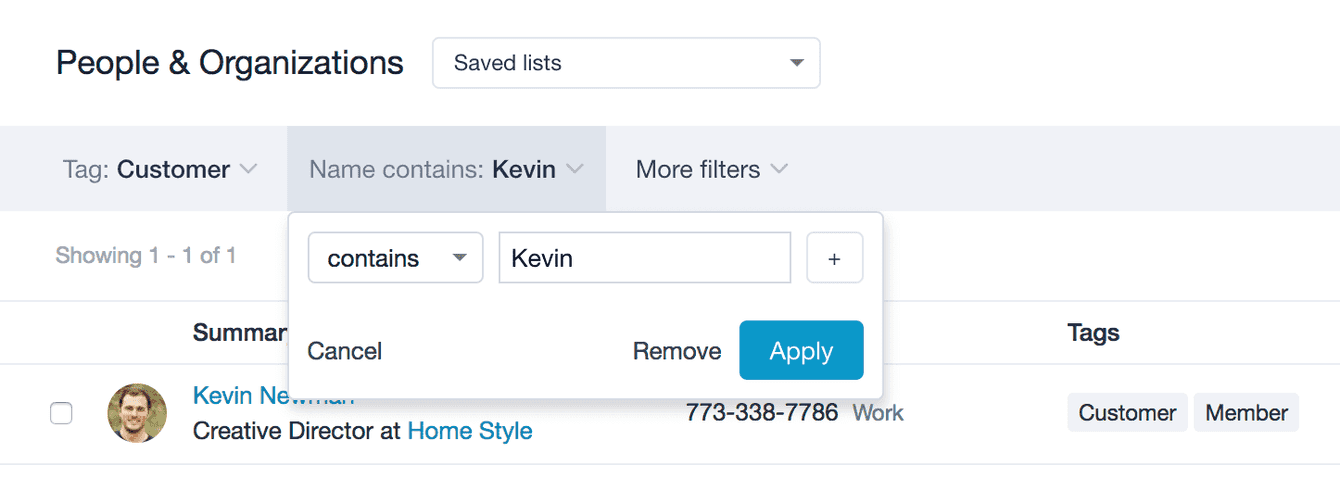The width and height of the screenshot is (1340, 489).
Task: Click Cancel in the filter popup
Action: 345,351
